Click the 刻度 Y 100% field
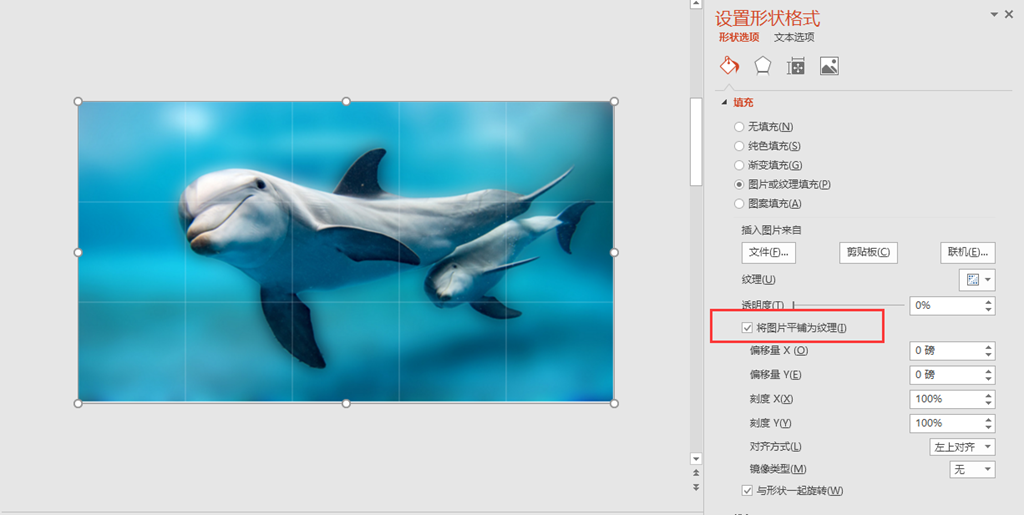The image size is (1024, 515). pos(946,423)
